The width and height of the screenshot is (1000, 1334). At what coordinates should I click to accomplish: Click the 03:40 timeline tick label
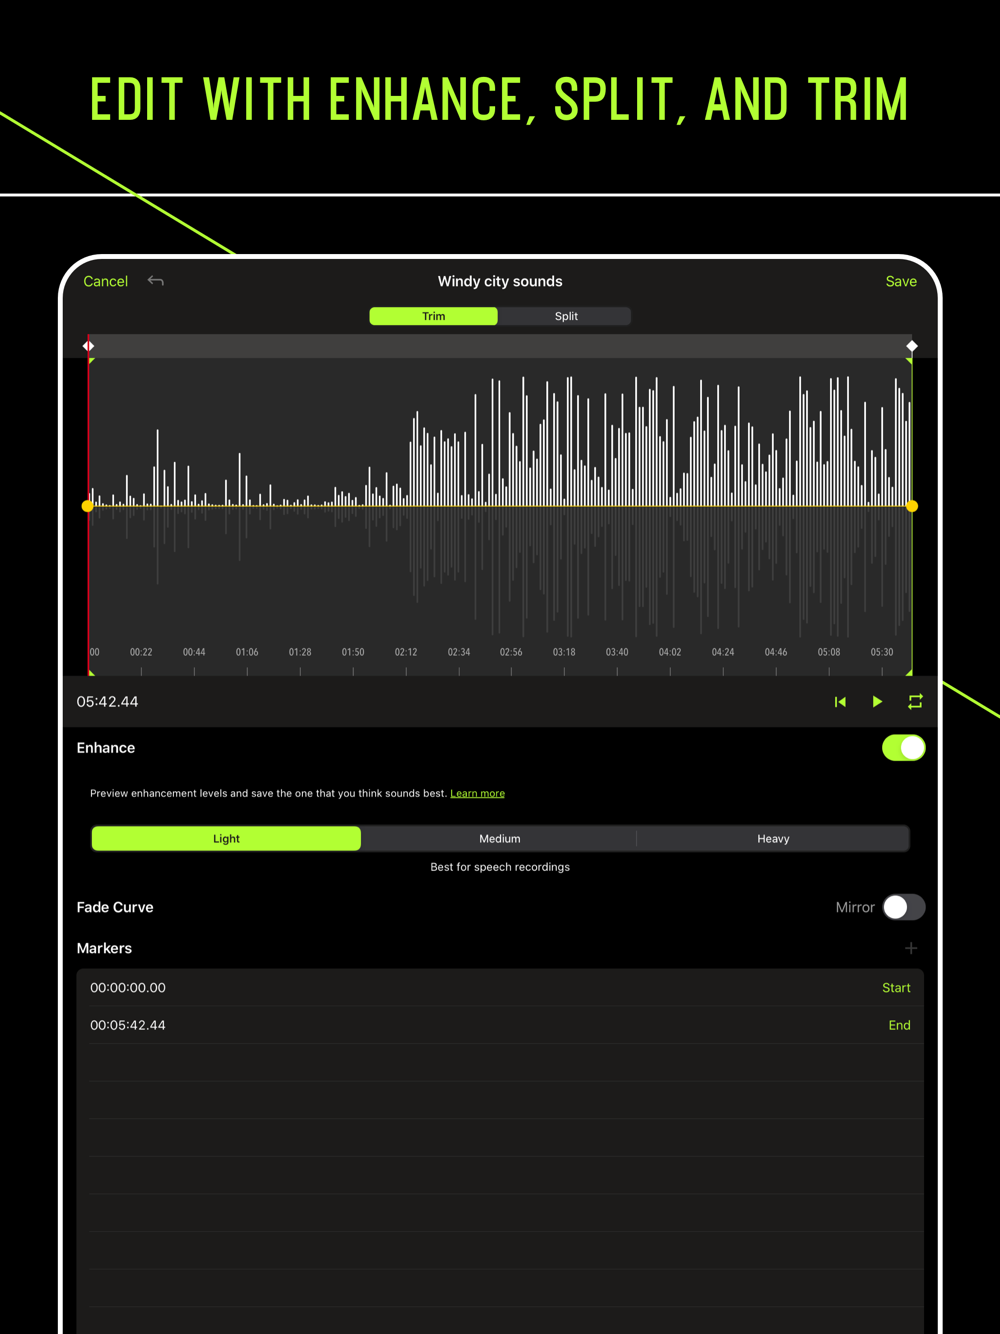(617, 652)
